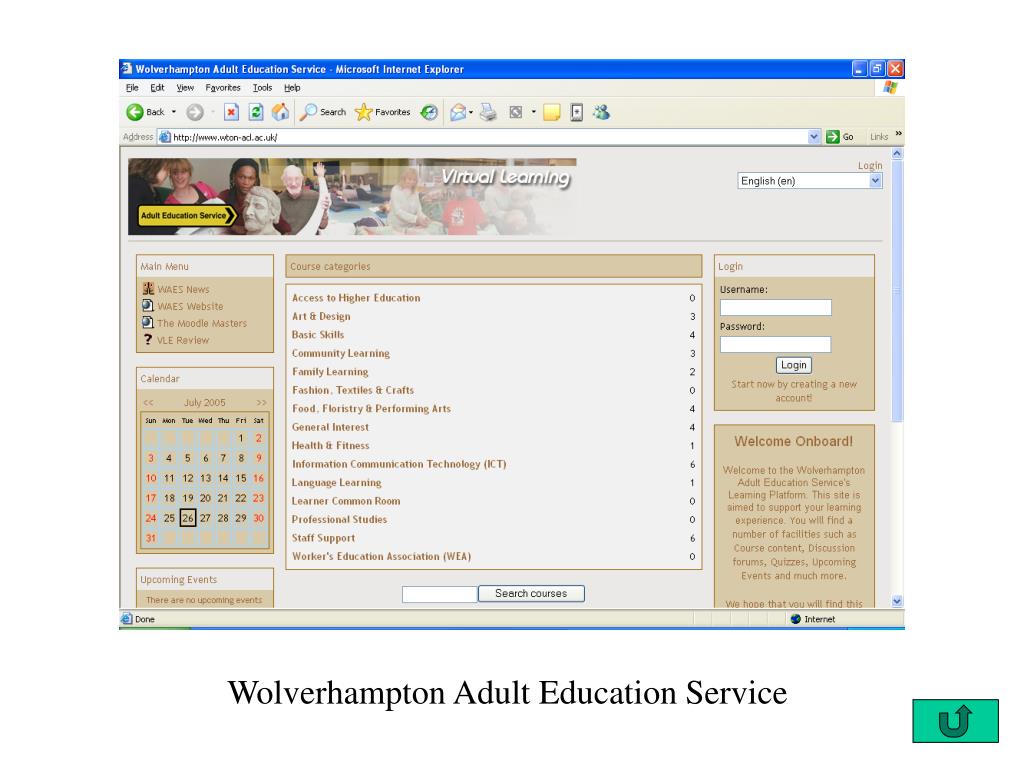Click inside the Username field
Image resolution: width=1024 pixels, height=768 pixels.
pyautogui.click(x=775, y=308)
